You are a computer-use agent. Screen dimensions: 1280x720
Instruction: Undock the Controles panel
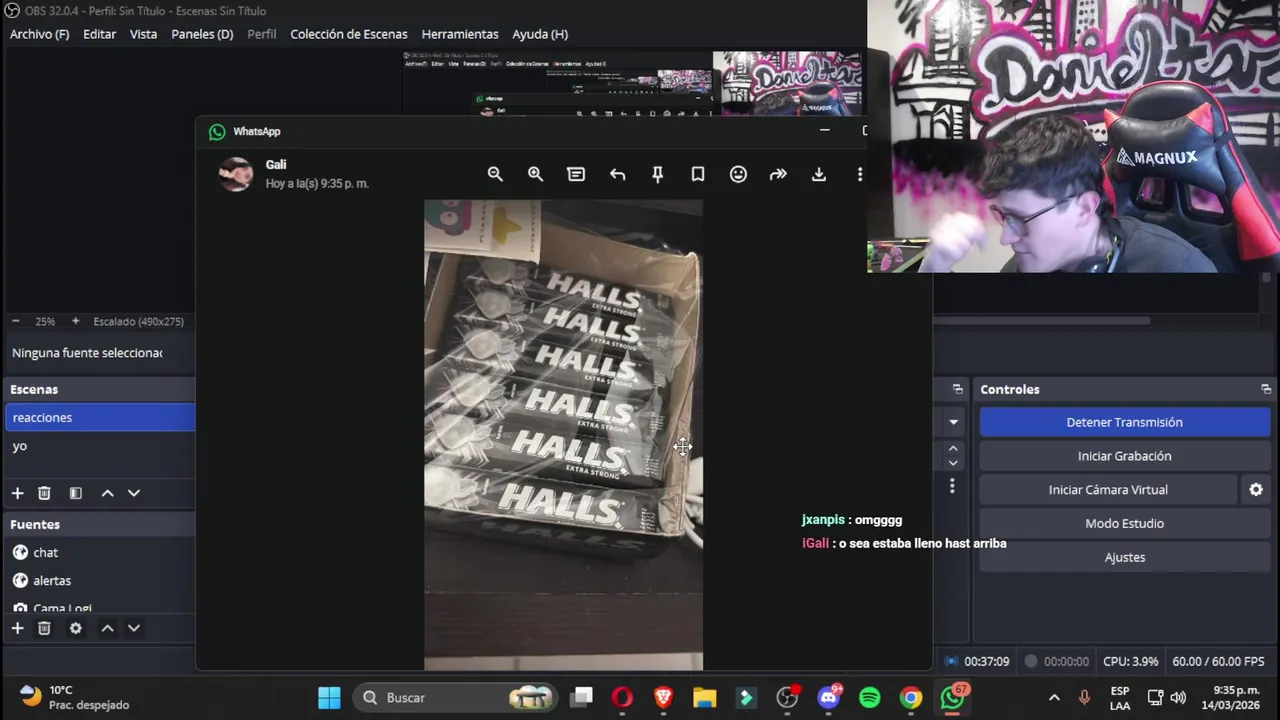coord(1266,389)
